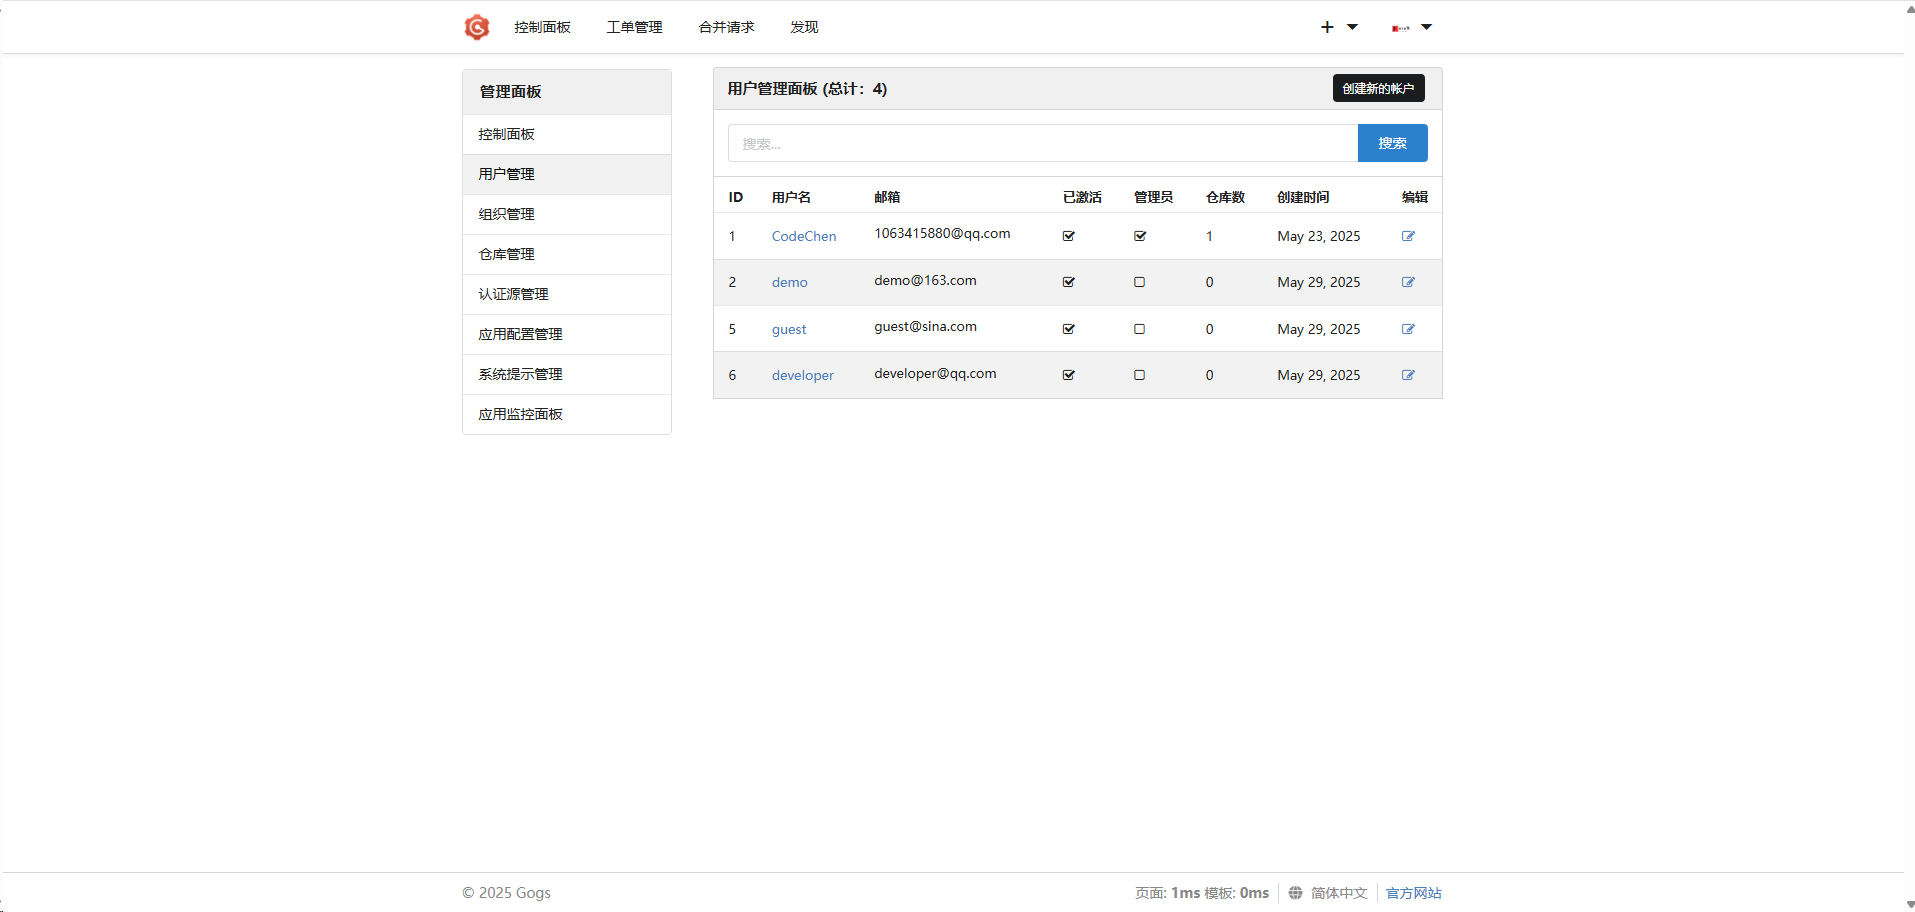Expand the dropdown arrow beside plus icon
1915x912 pixels.
point(1352,27)
